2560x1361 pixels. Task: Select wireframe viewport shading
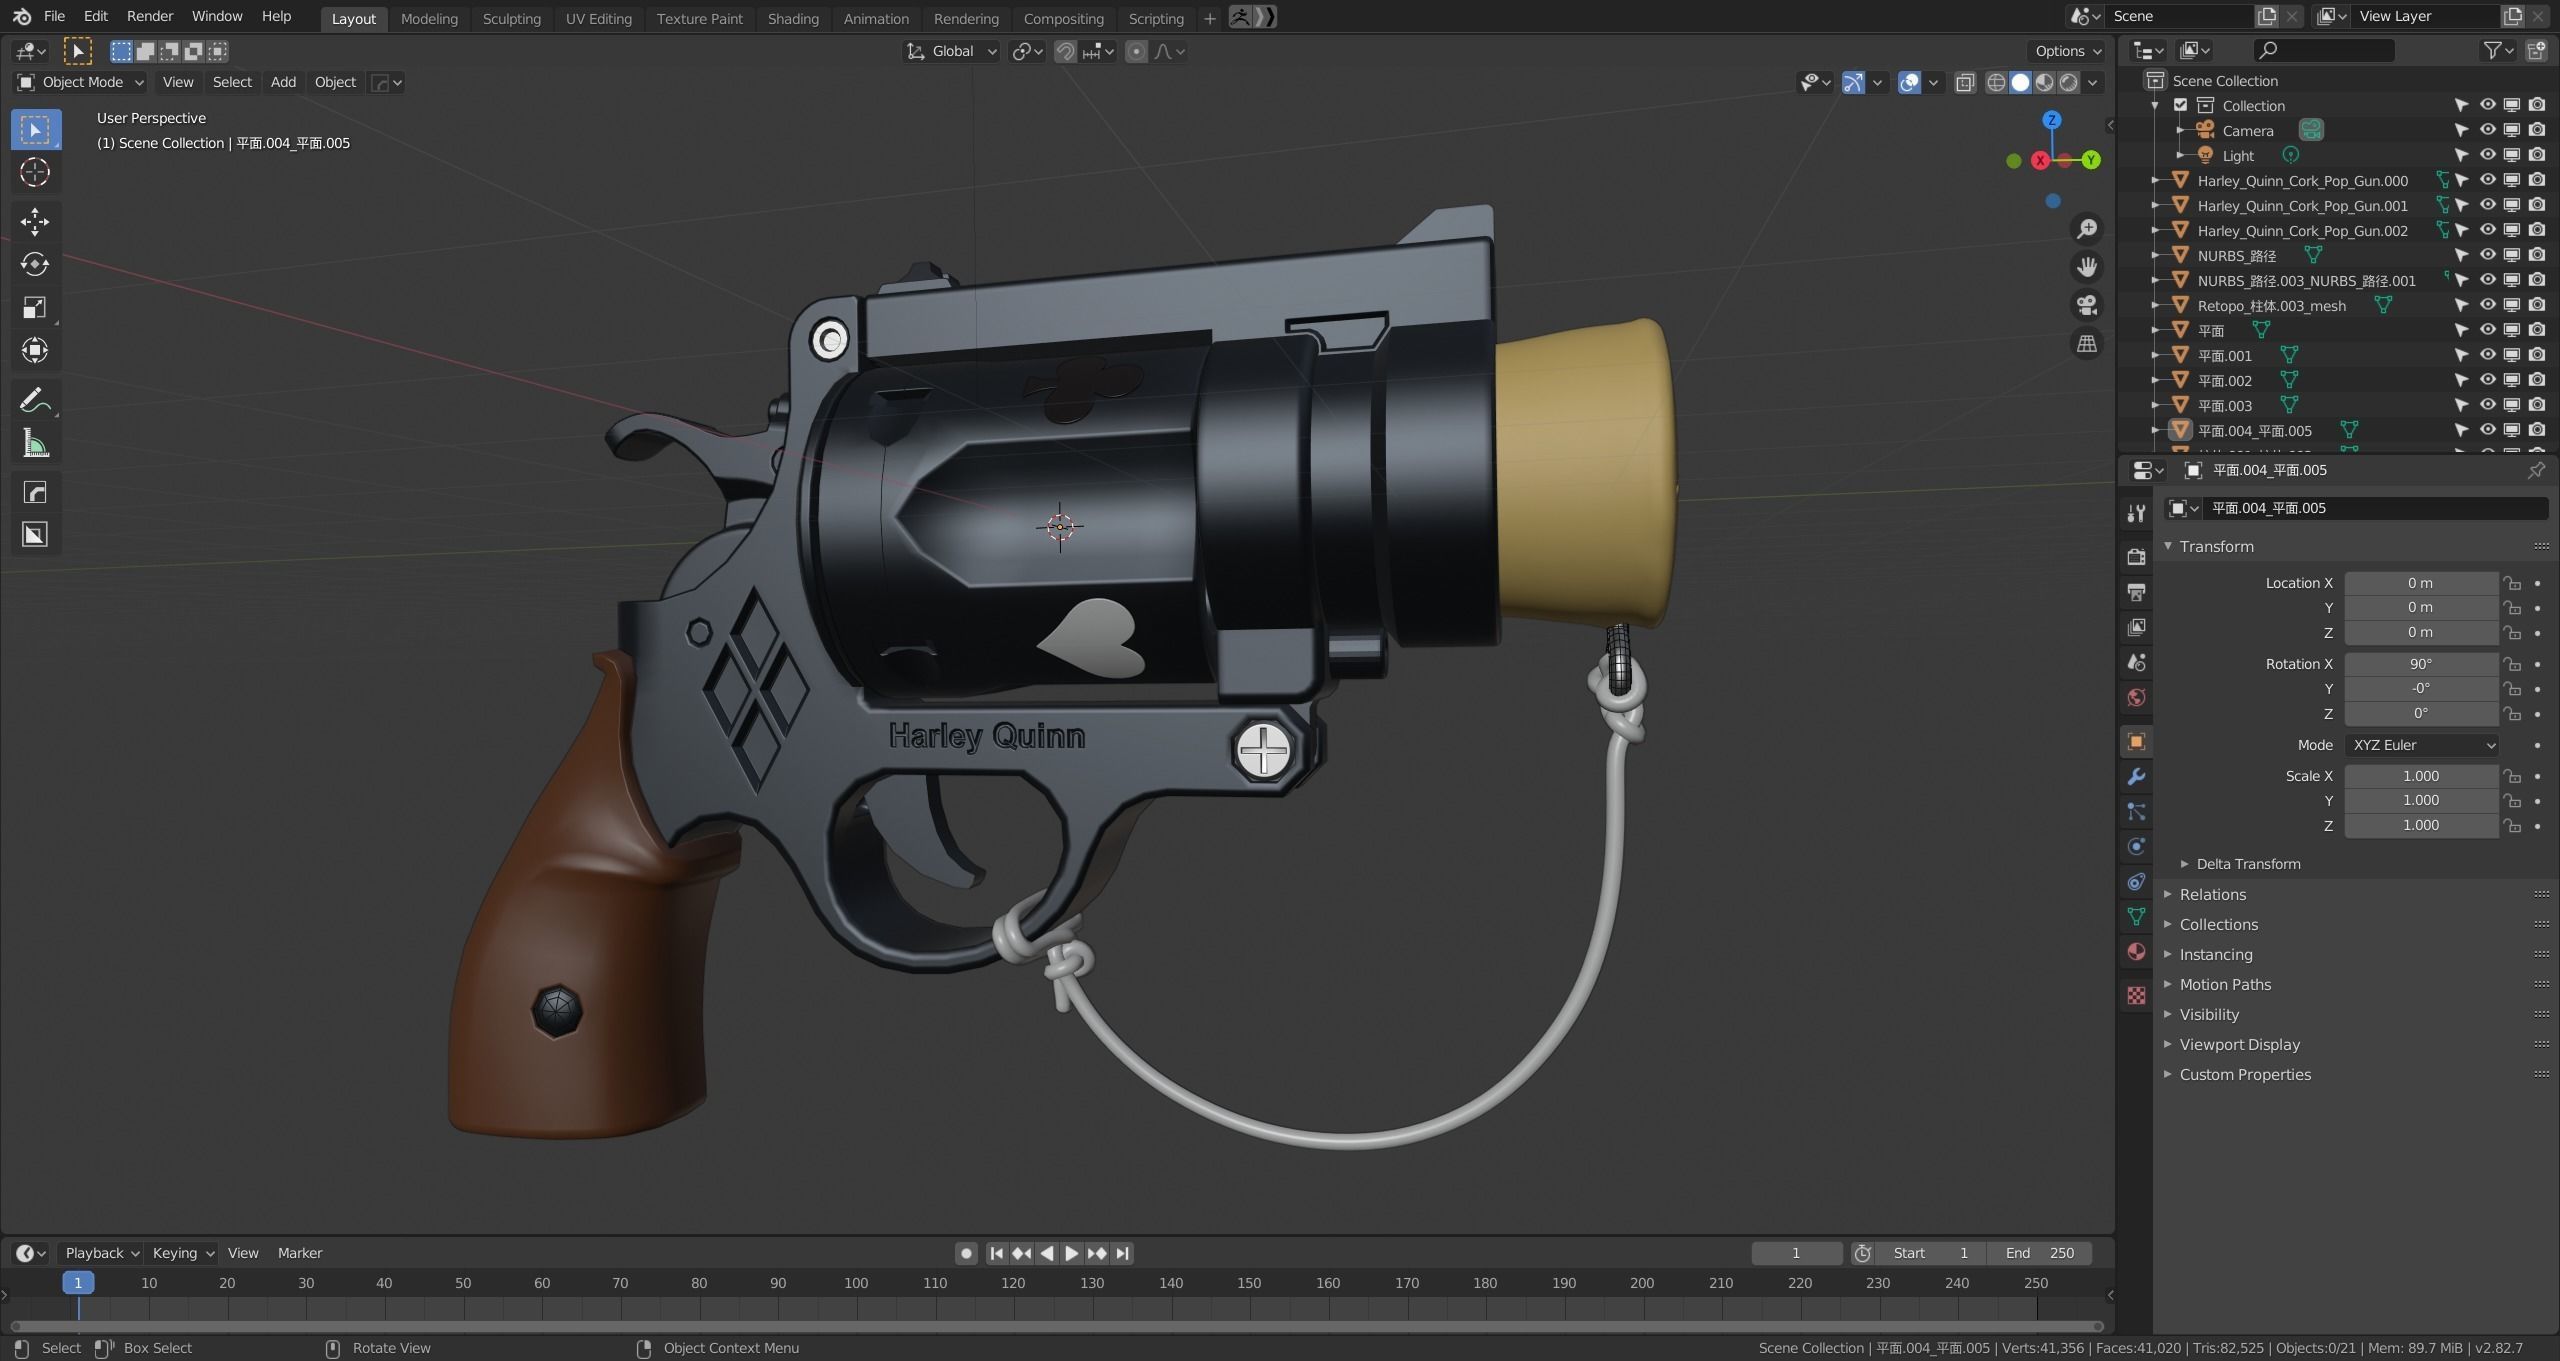(x=1996, y=82)
